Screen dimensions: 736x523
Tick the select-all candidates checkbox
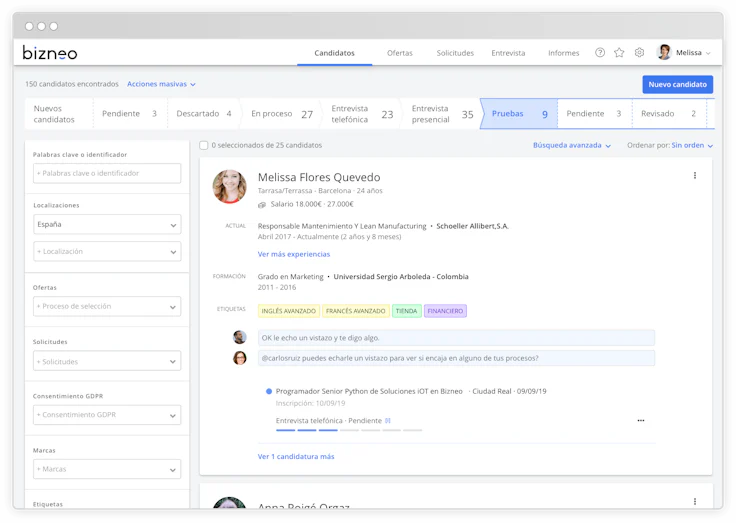pyautogui.click(x=204, y=145)
